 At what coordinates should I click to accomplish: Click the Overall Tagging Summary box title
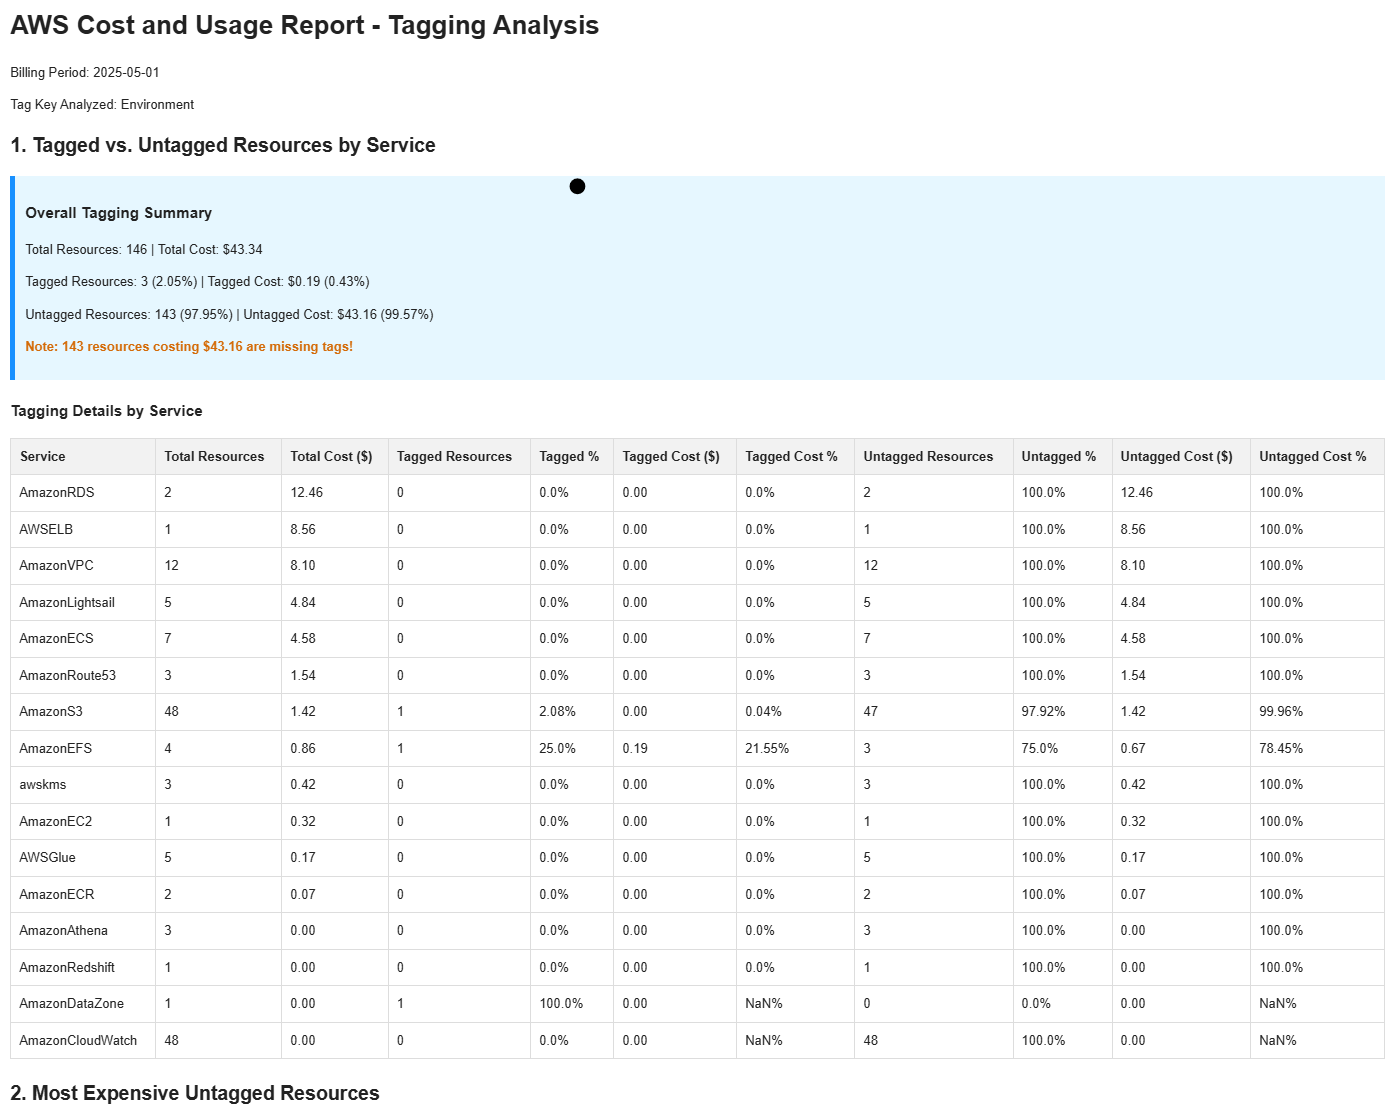coord(118,212)
